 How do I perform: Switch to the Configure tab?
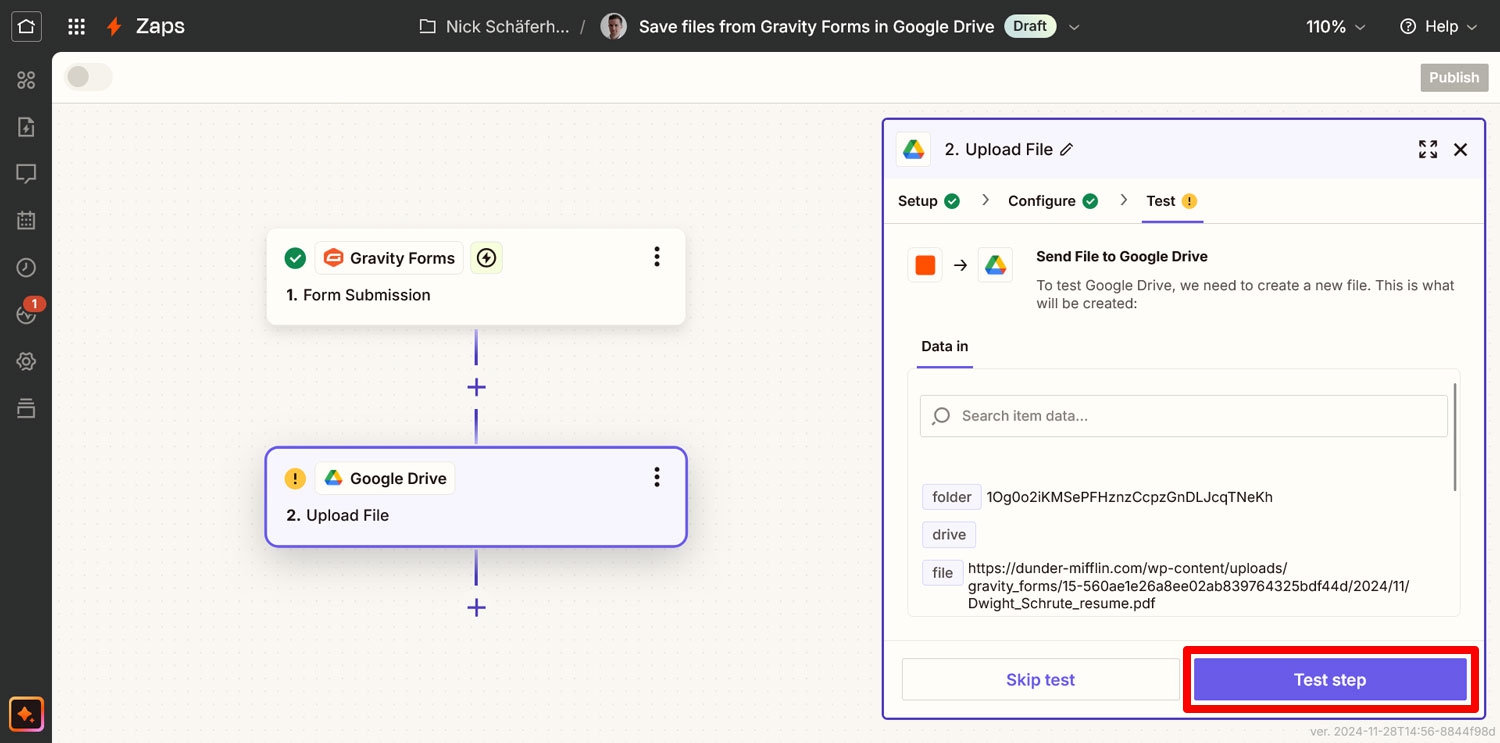1053,201
